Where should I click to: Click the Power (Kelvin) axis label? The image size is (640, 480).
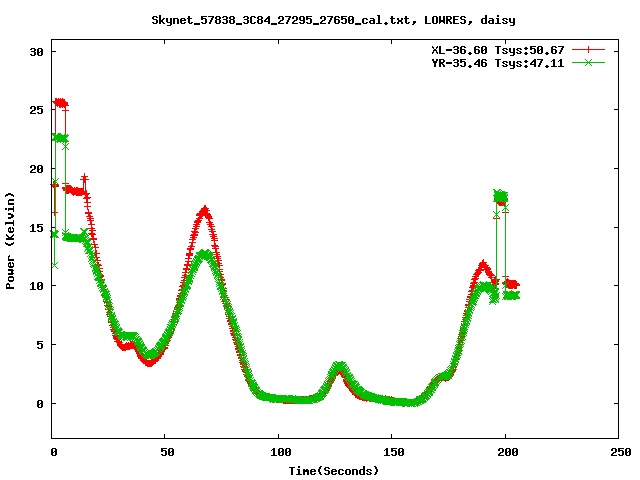click(10, 241)
